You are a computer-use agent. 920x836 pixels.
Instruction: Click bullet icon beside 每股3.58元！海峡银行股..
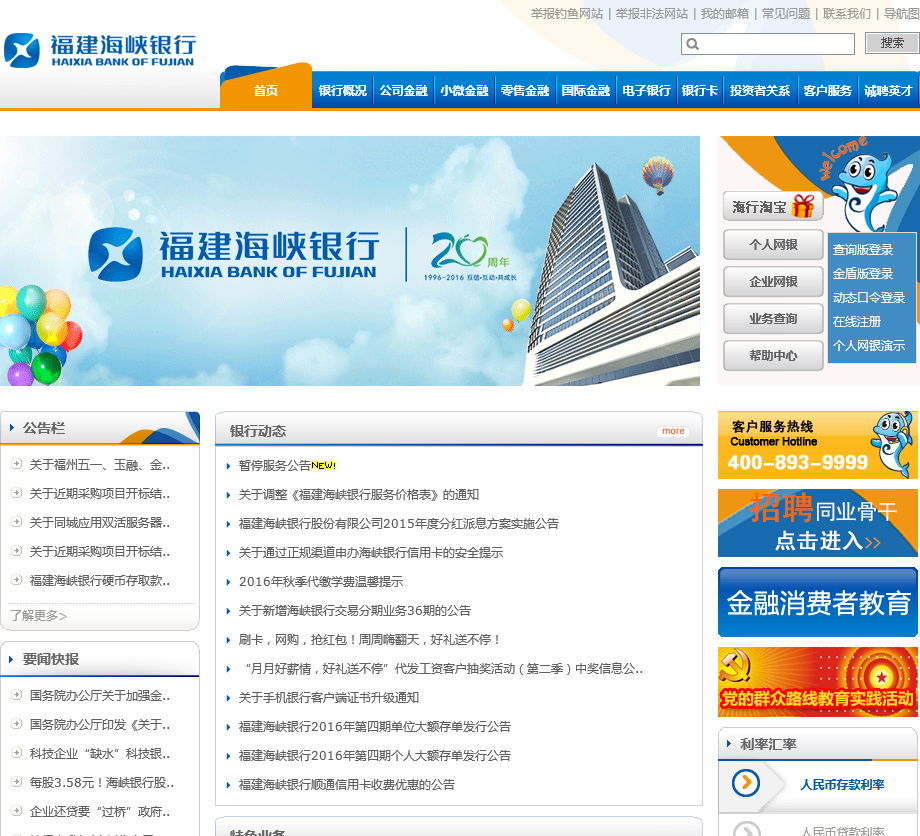point(17,781)
